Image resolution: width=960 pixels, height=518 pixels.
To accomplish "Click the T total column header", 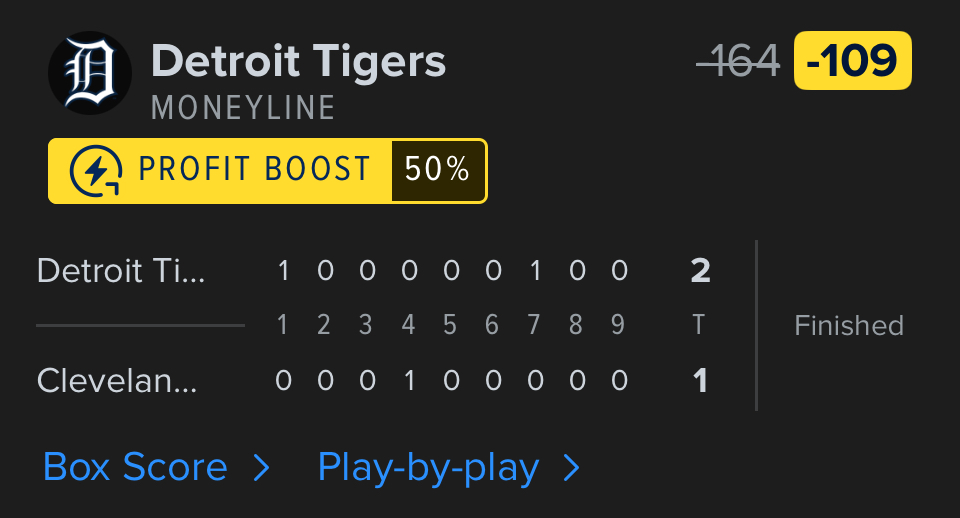I will [699, 325].
